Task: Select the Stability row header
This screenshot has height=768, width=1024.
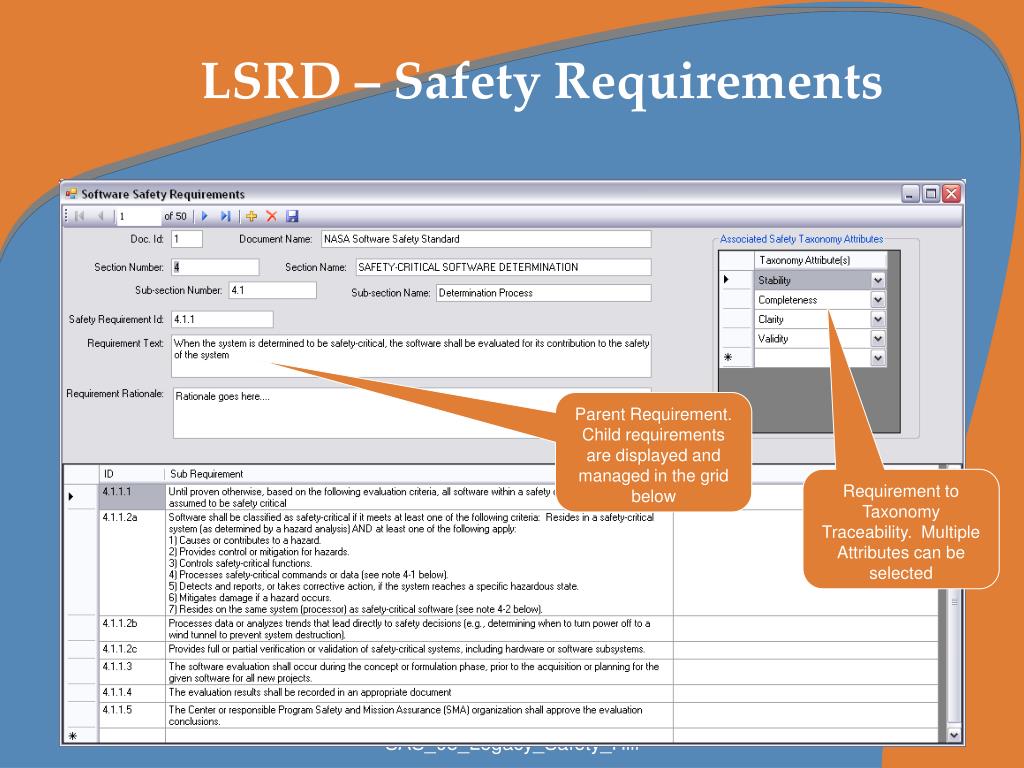Action: pos(737,280)
